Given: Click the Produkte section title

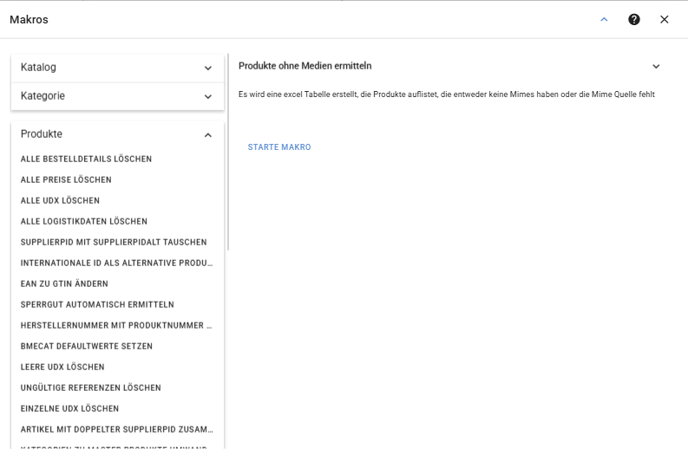Looking at the screenshot, I should pos(41,134).
